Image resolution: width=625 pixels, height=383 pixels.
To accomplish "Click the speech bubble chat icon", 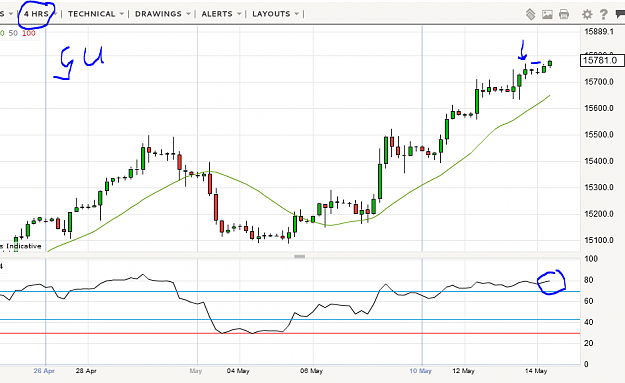I will coord(620,14).
